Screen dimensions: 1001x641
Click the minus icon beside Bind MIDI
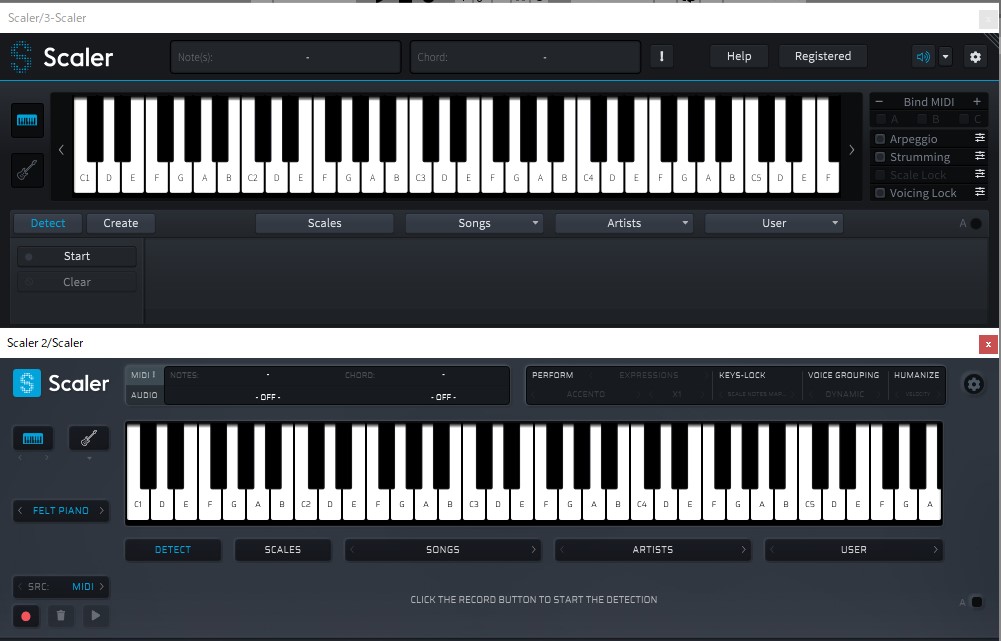879,102
